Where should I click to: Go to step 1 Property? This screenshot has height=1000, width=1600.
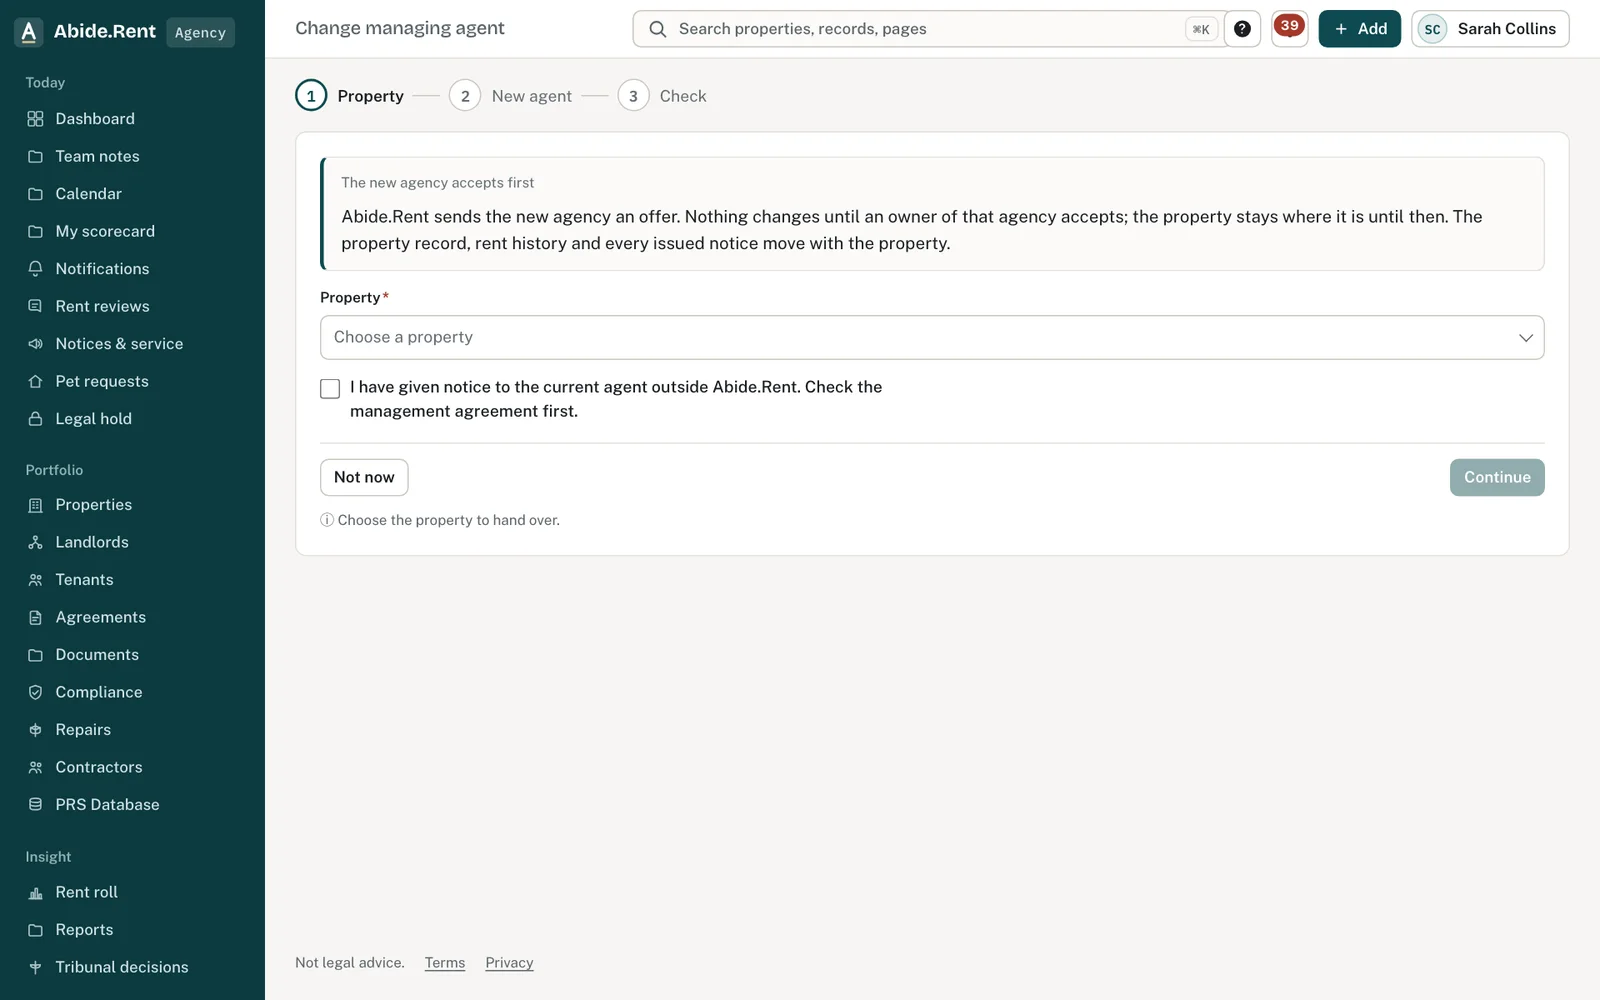click(x=350, y=96)
